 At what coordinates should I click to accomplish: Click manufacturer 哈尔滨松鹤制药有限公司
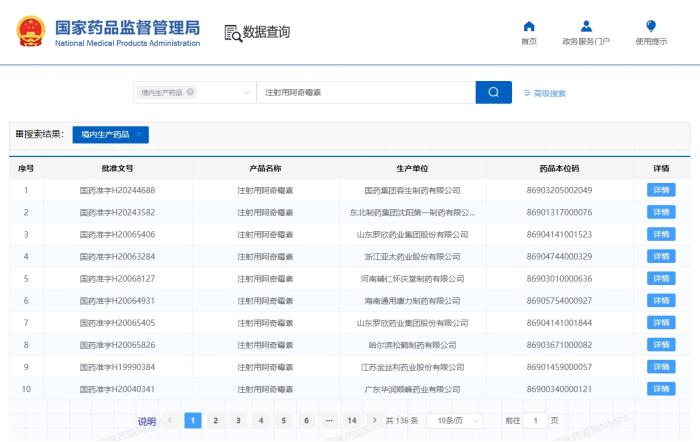[412, 345]
